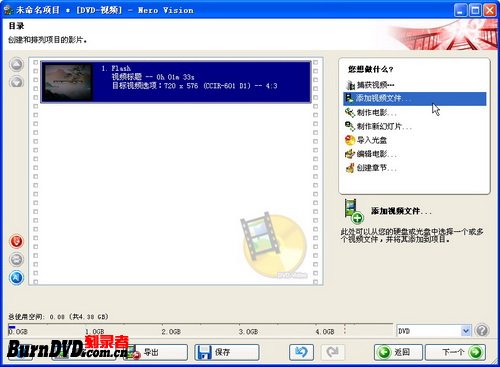
Task: Select the Flash video thumbnail
Action: click(x=69, y=82)
